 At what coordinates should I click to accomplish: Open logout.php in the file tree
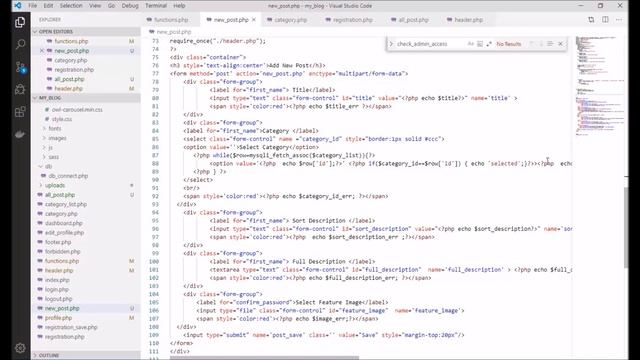point(58,299)
